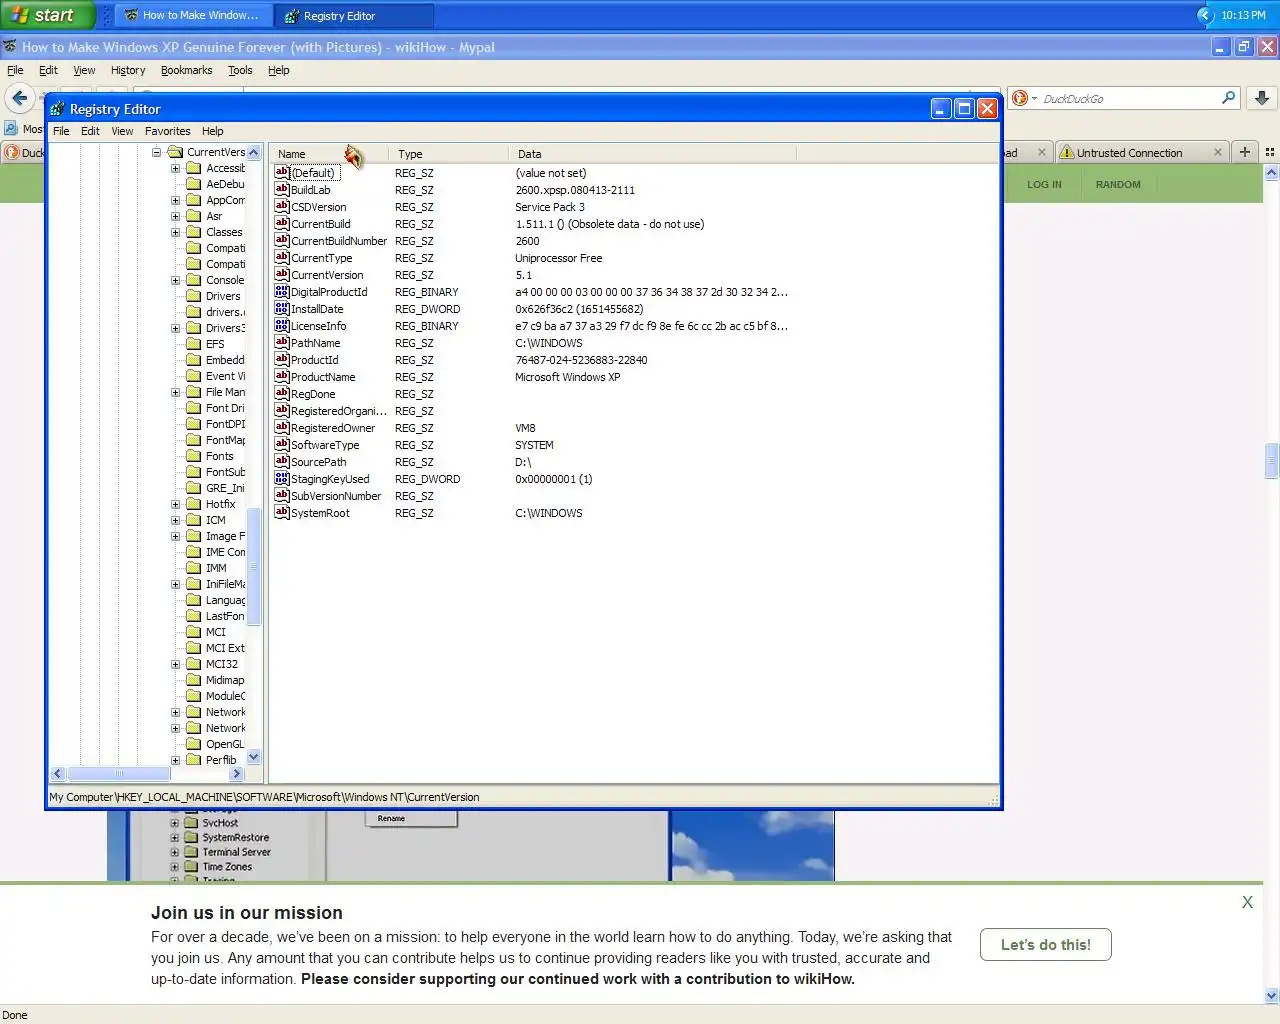Click the EFS folder icon

click(194, 344)
